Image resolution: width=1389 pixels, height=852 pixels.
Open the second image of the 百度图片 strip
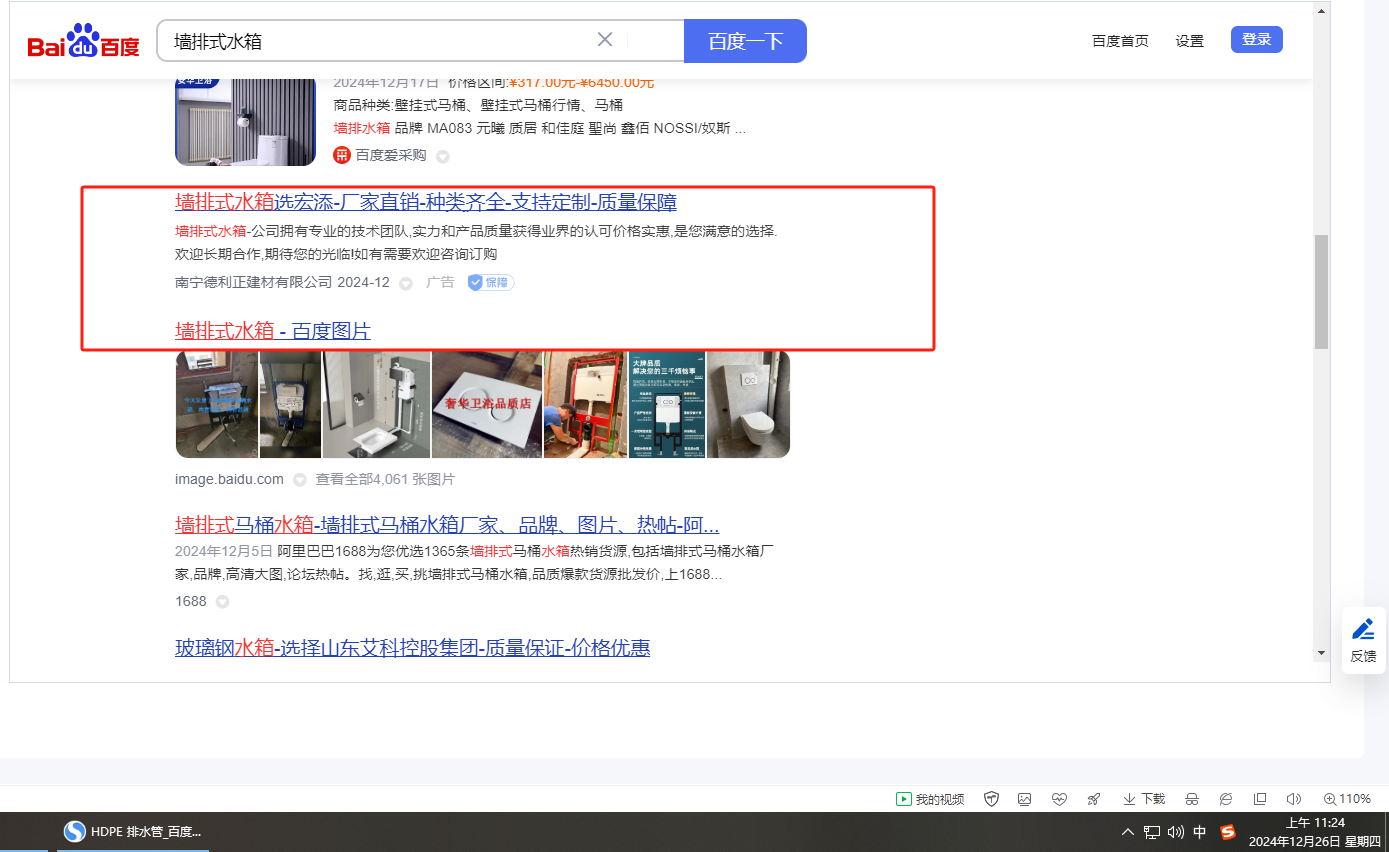290,404
